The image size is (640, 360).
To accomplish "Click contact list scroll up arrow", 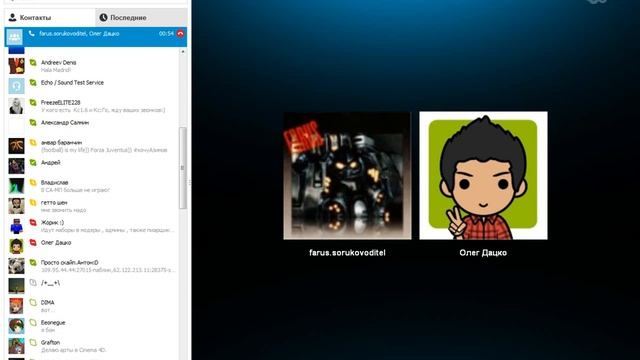I will [x=183, y=52].
